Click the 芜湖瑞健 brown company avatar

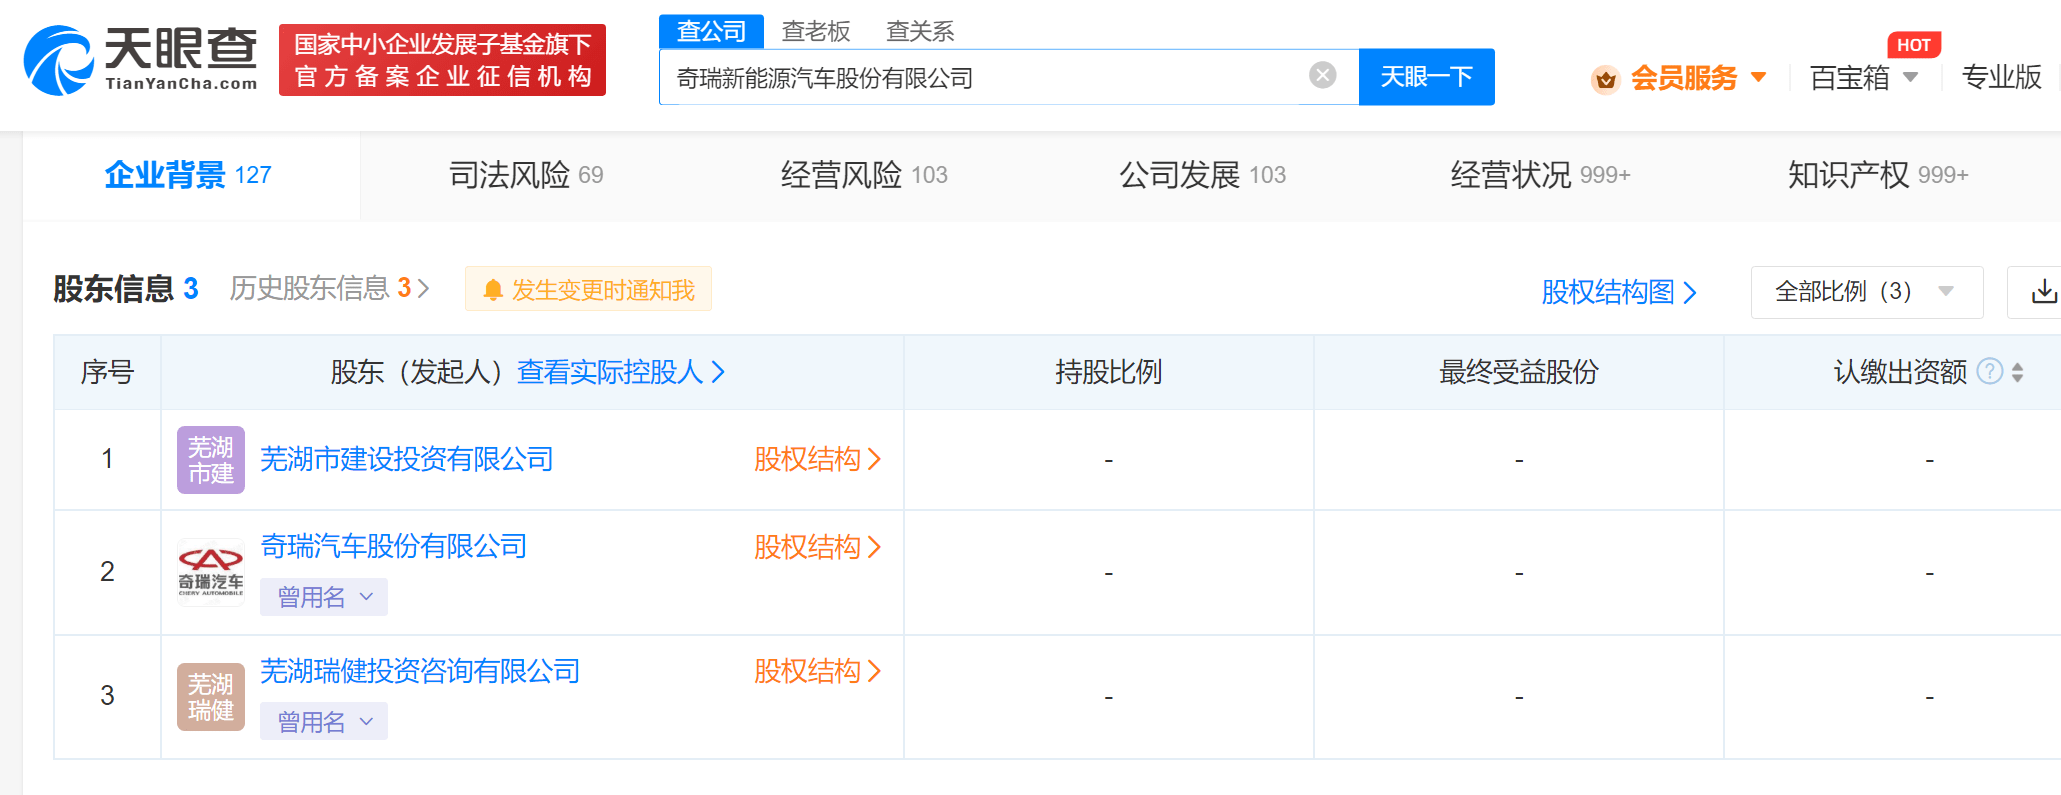coord(211,697)
